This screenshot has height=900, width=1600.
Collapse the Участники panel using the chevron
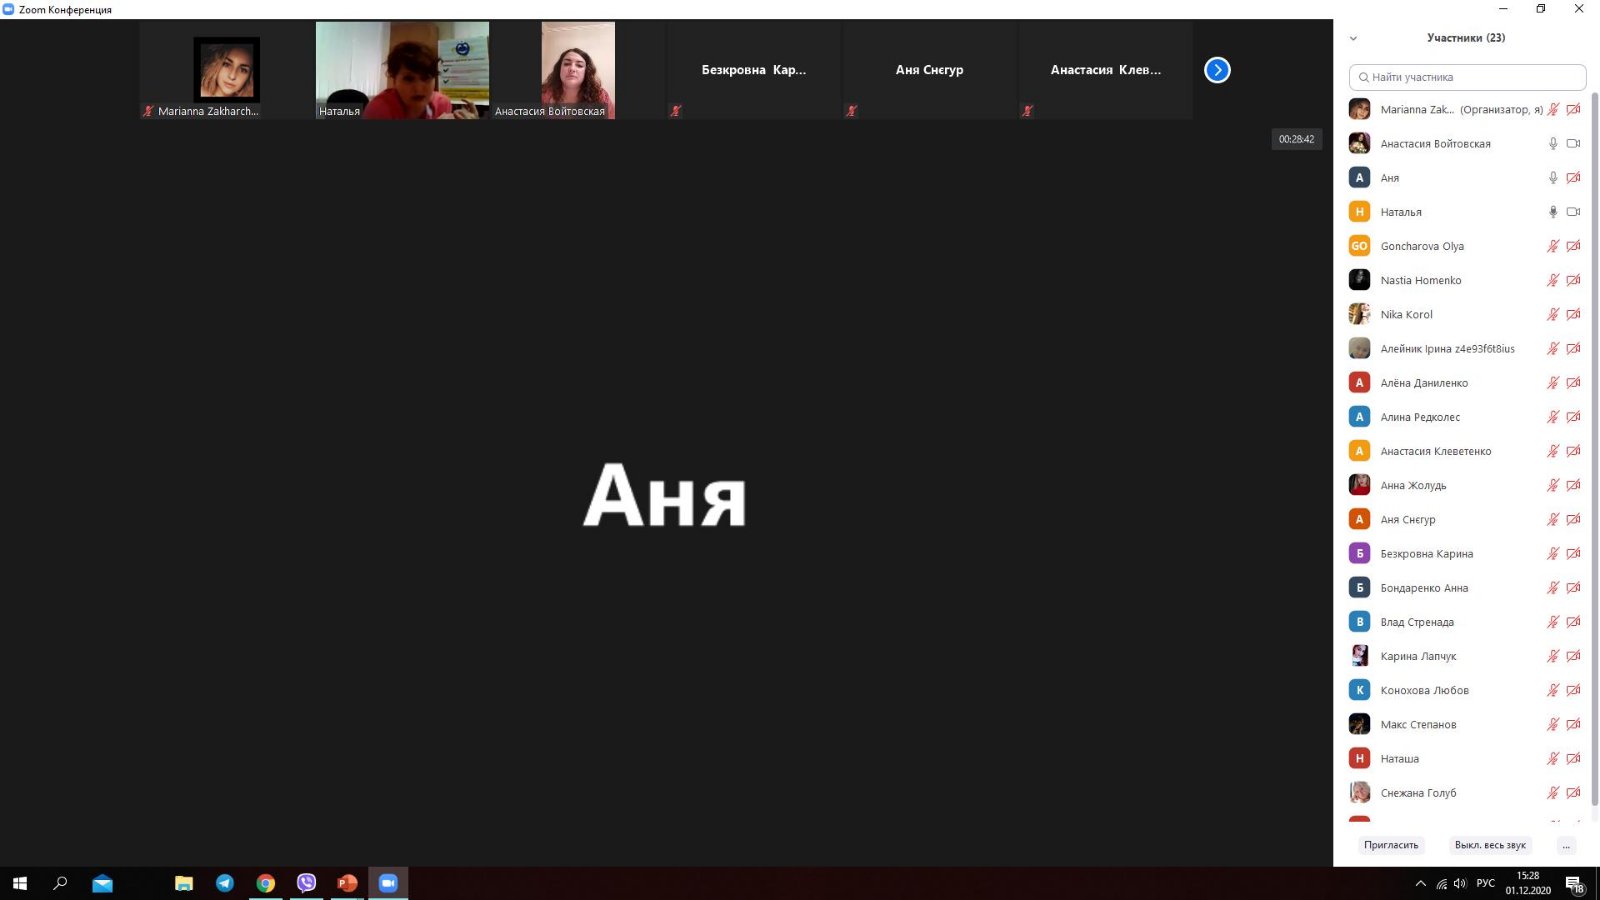click(x=1353, y=39)
